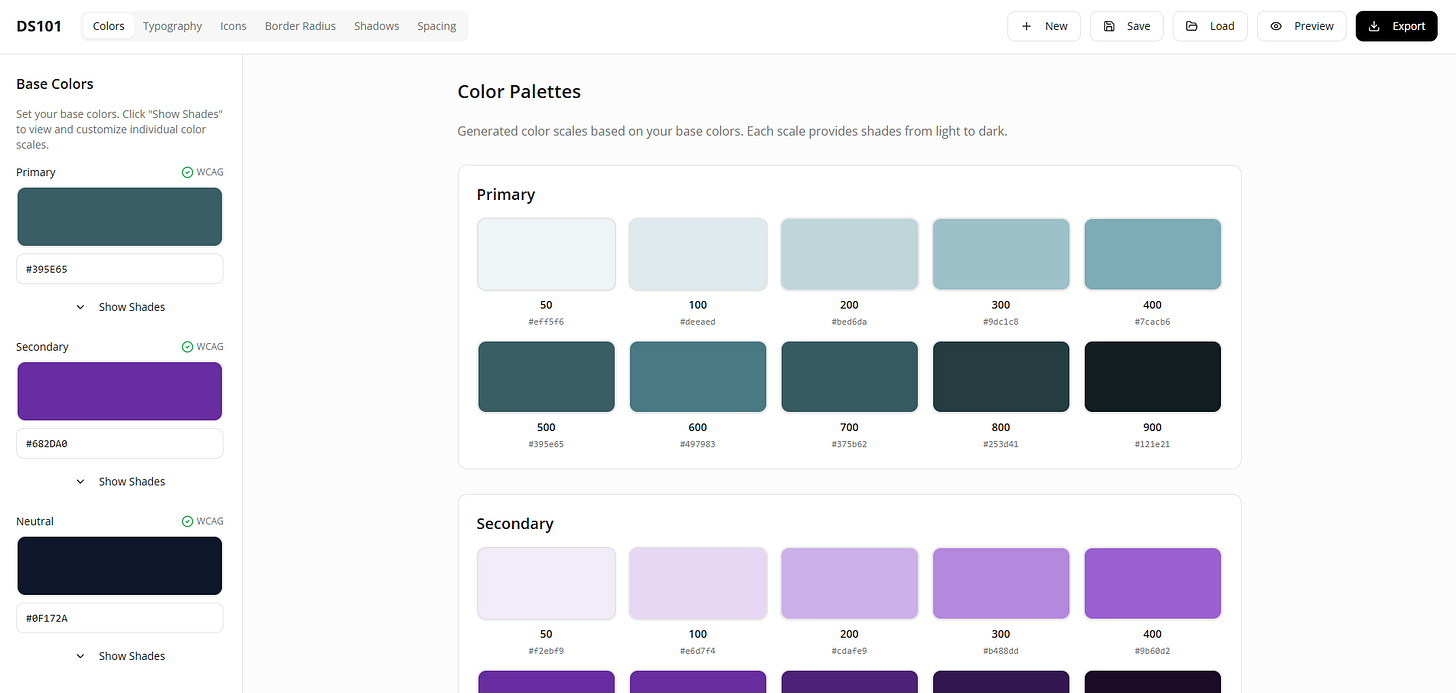
Task: Click the plus icon in New button
Action: [x=1027, y=26]
